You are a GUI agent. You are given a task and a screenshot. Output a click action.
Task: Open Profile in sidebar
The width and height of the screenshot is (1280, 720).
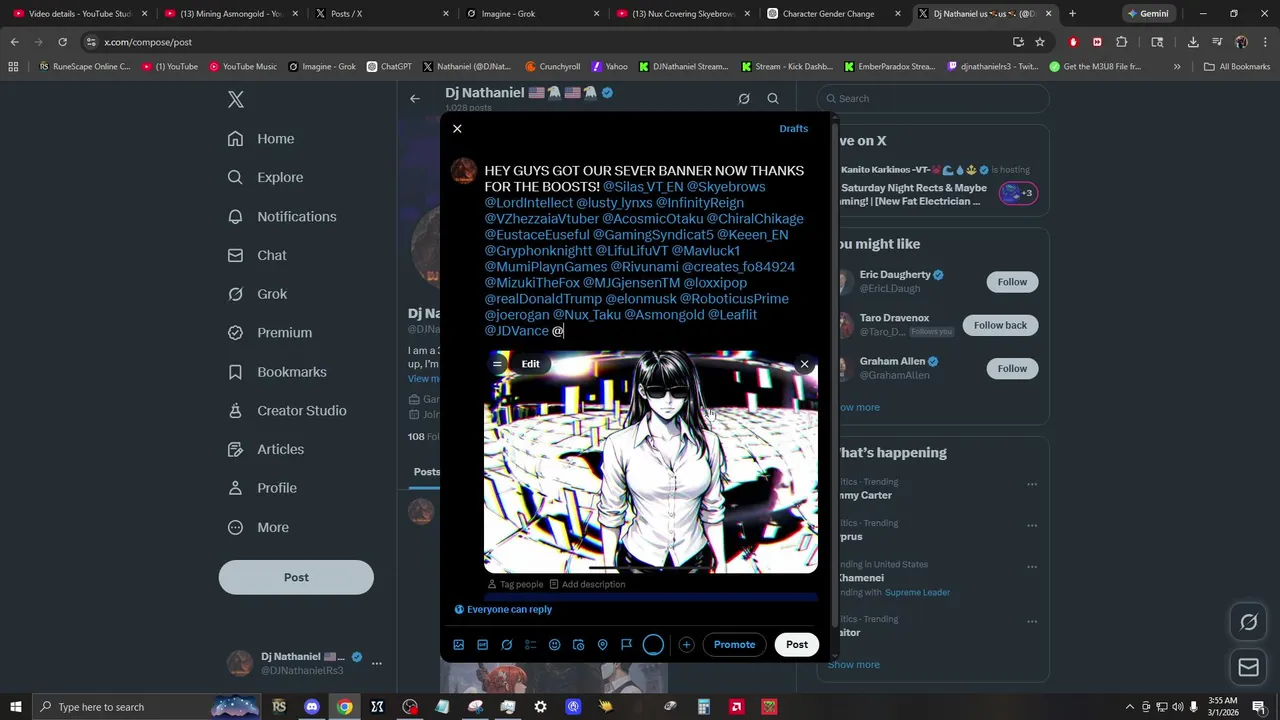click(x=263, y=488)
